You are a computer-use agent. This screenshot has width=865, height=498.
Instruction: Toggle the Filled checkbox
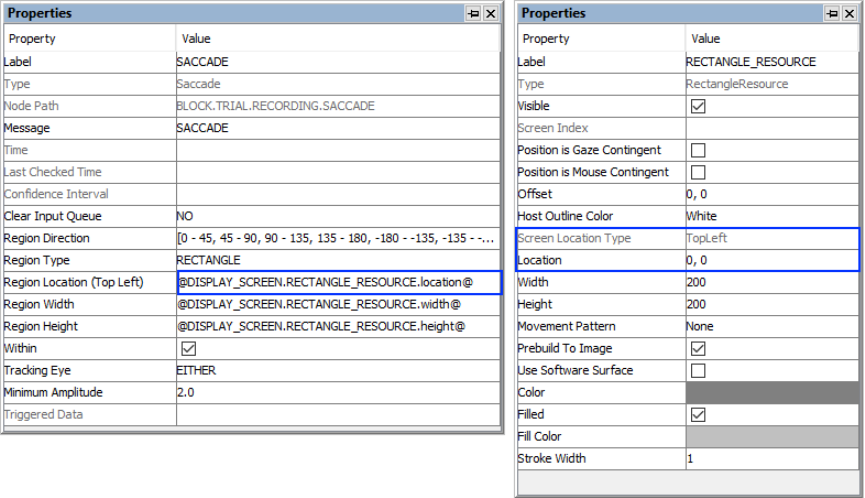pos(698,415)
